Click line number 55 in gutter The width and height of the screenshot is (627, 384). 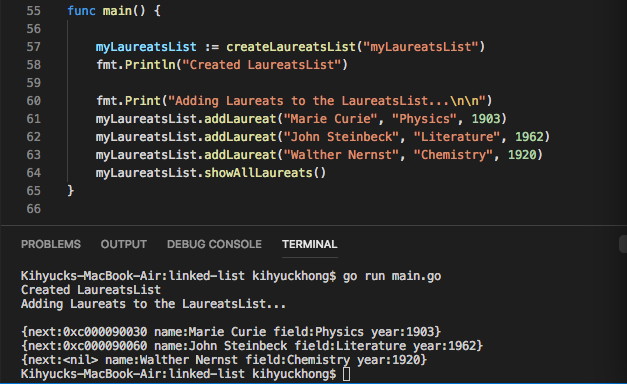[34, 11]
